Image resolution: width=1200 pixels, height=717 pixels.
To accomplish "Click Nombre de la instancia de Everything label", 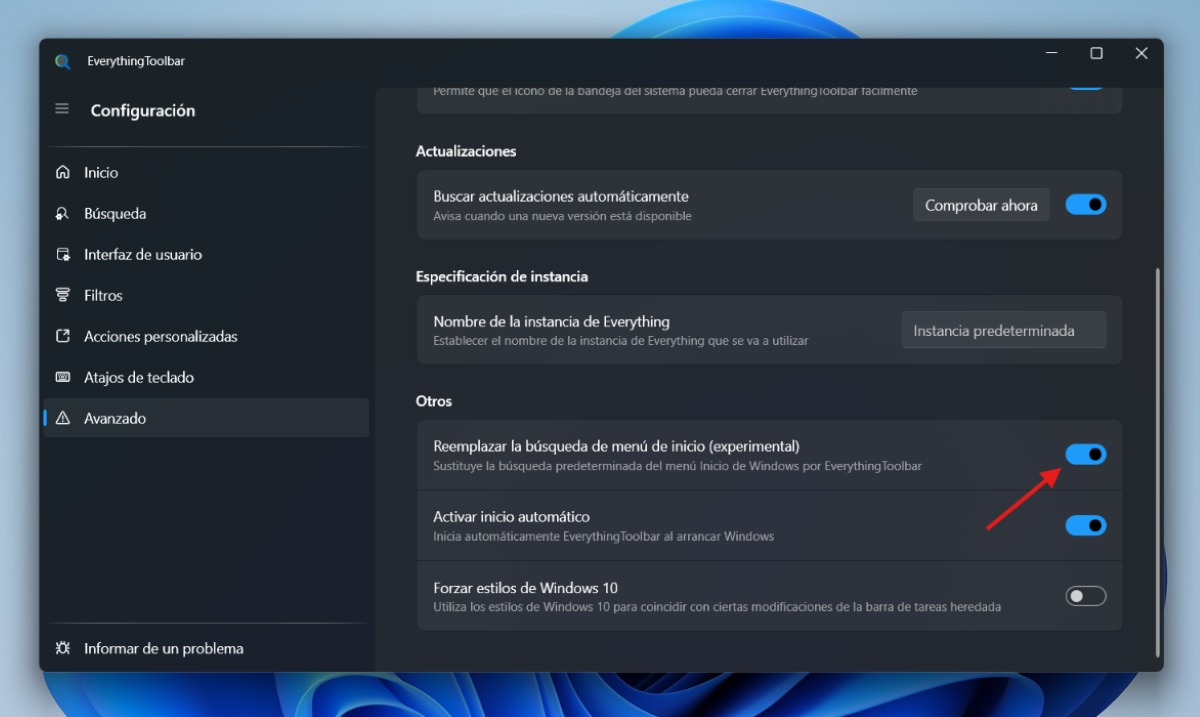I will click(551, 322).
